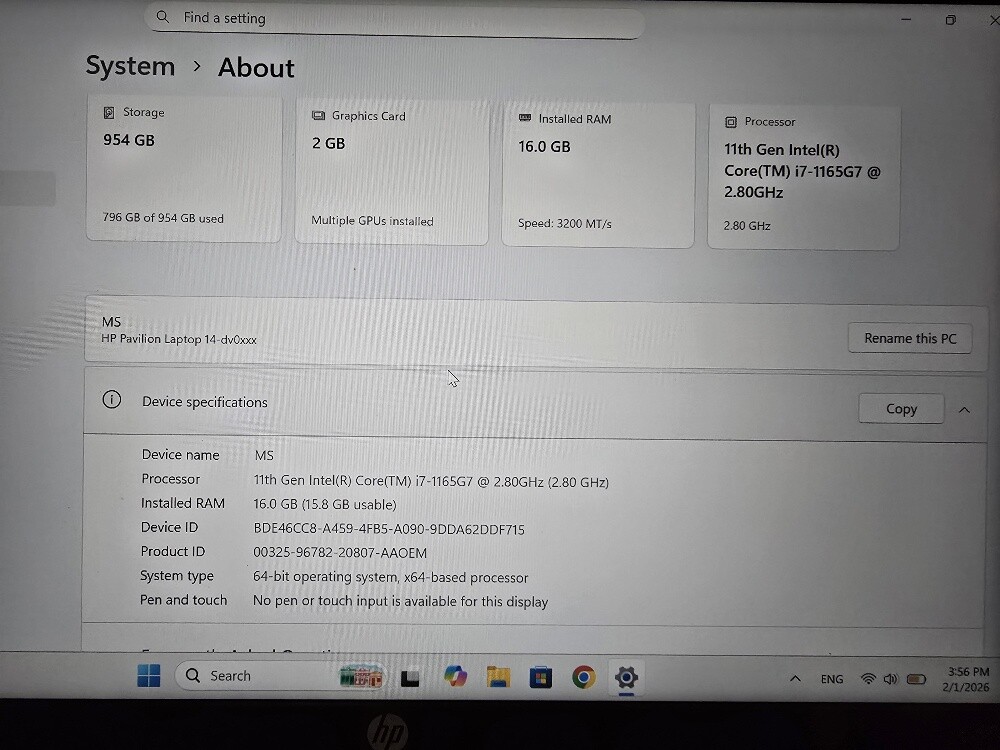Collapse the Device specifications section
Viewport: 1000px width, 750px height.
[964, 410]
